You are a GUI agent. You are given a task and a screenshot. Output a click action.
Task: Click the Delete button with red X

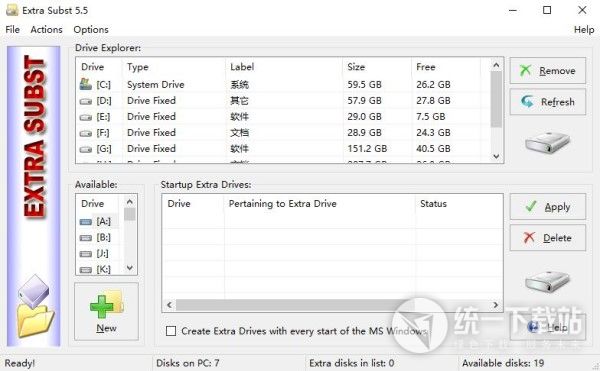(548, 238)
